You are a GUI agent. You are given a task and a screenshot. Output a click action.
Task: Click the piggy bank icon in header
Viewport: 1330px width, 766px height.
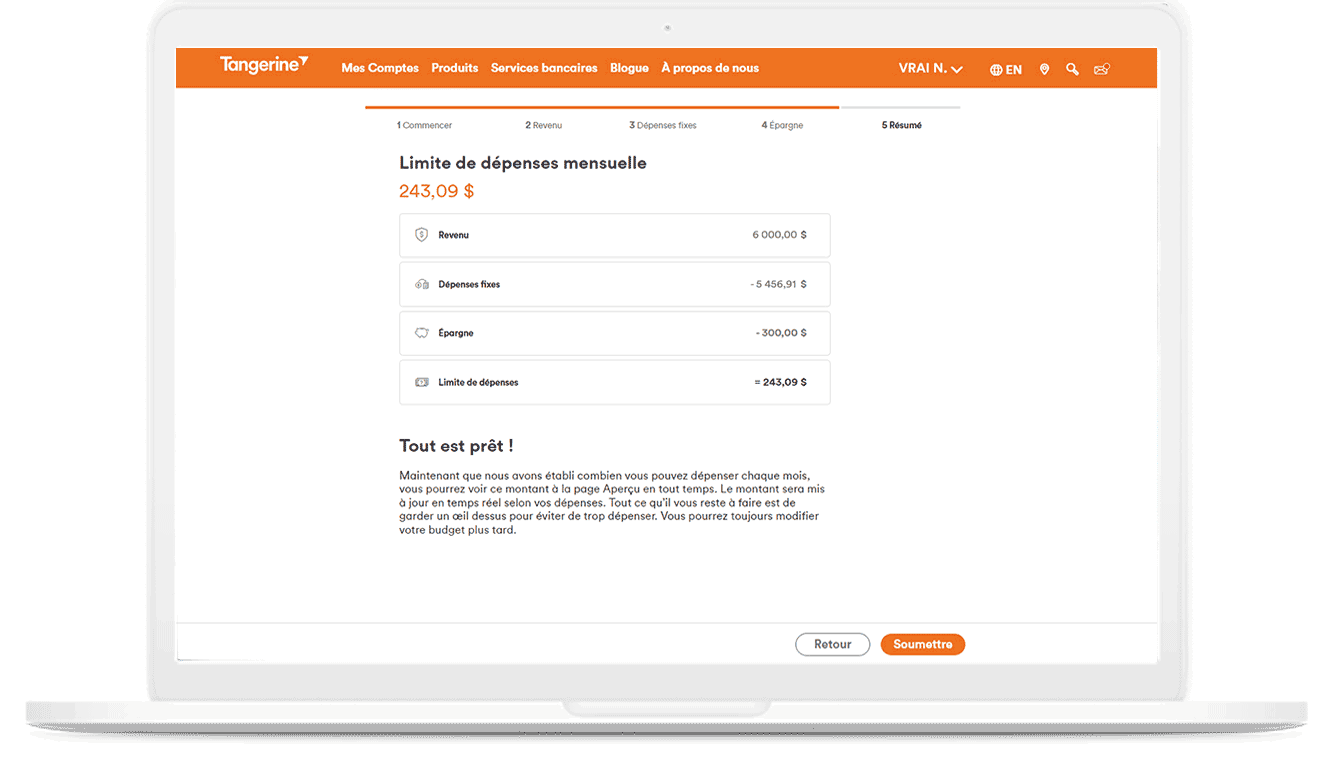tap(1101, 70)
